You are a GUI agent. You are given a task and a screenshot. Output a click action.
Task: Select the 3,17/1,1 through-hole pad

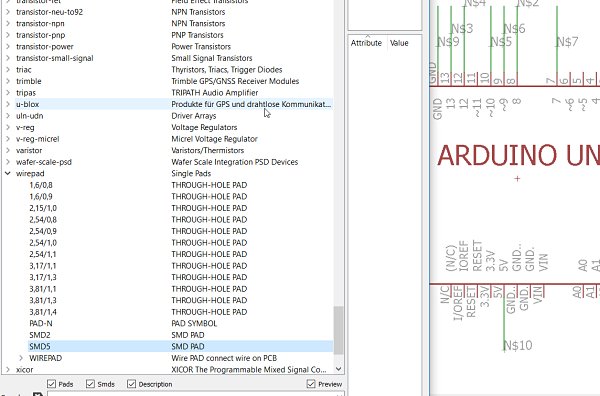(x=181, y=266)
